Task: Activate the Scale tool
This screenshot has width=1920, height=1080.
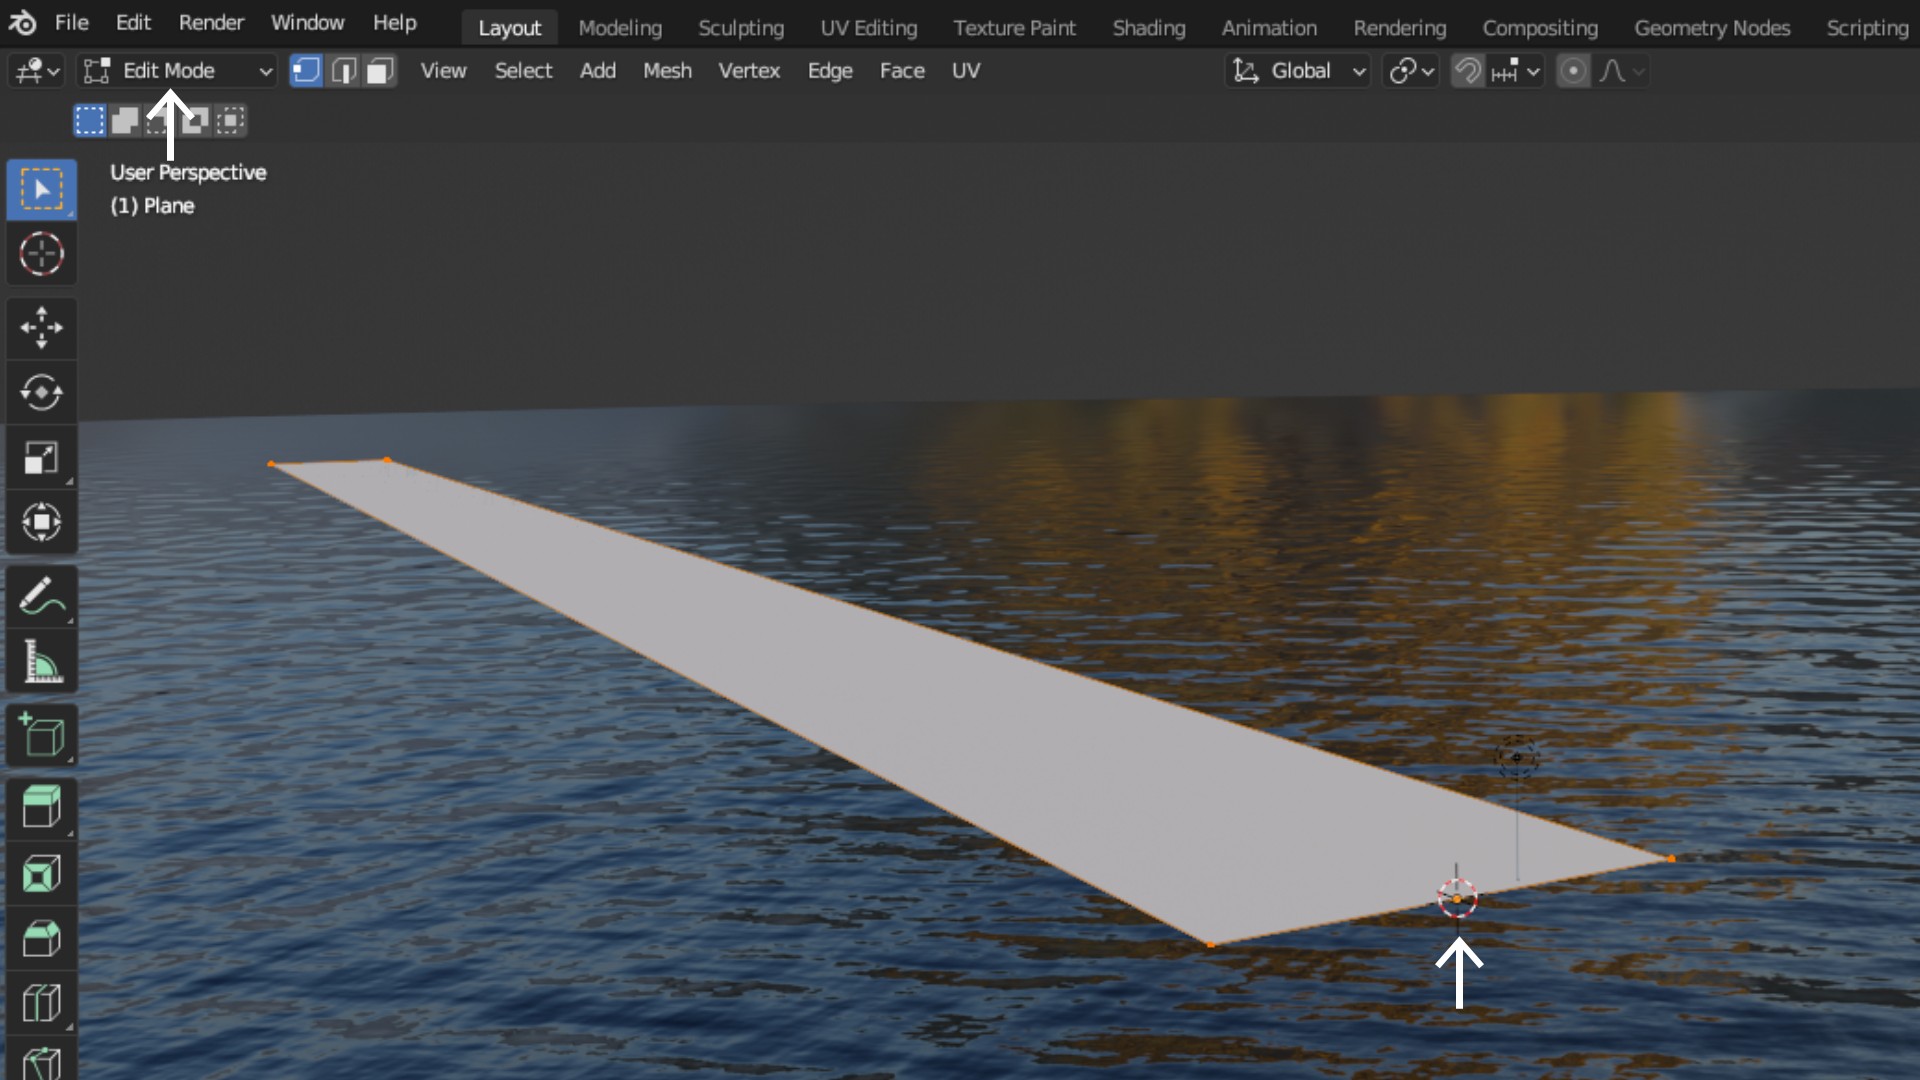Action: point(41,458)
